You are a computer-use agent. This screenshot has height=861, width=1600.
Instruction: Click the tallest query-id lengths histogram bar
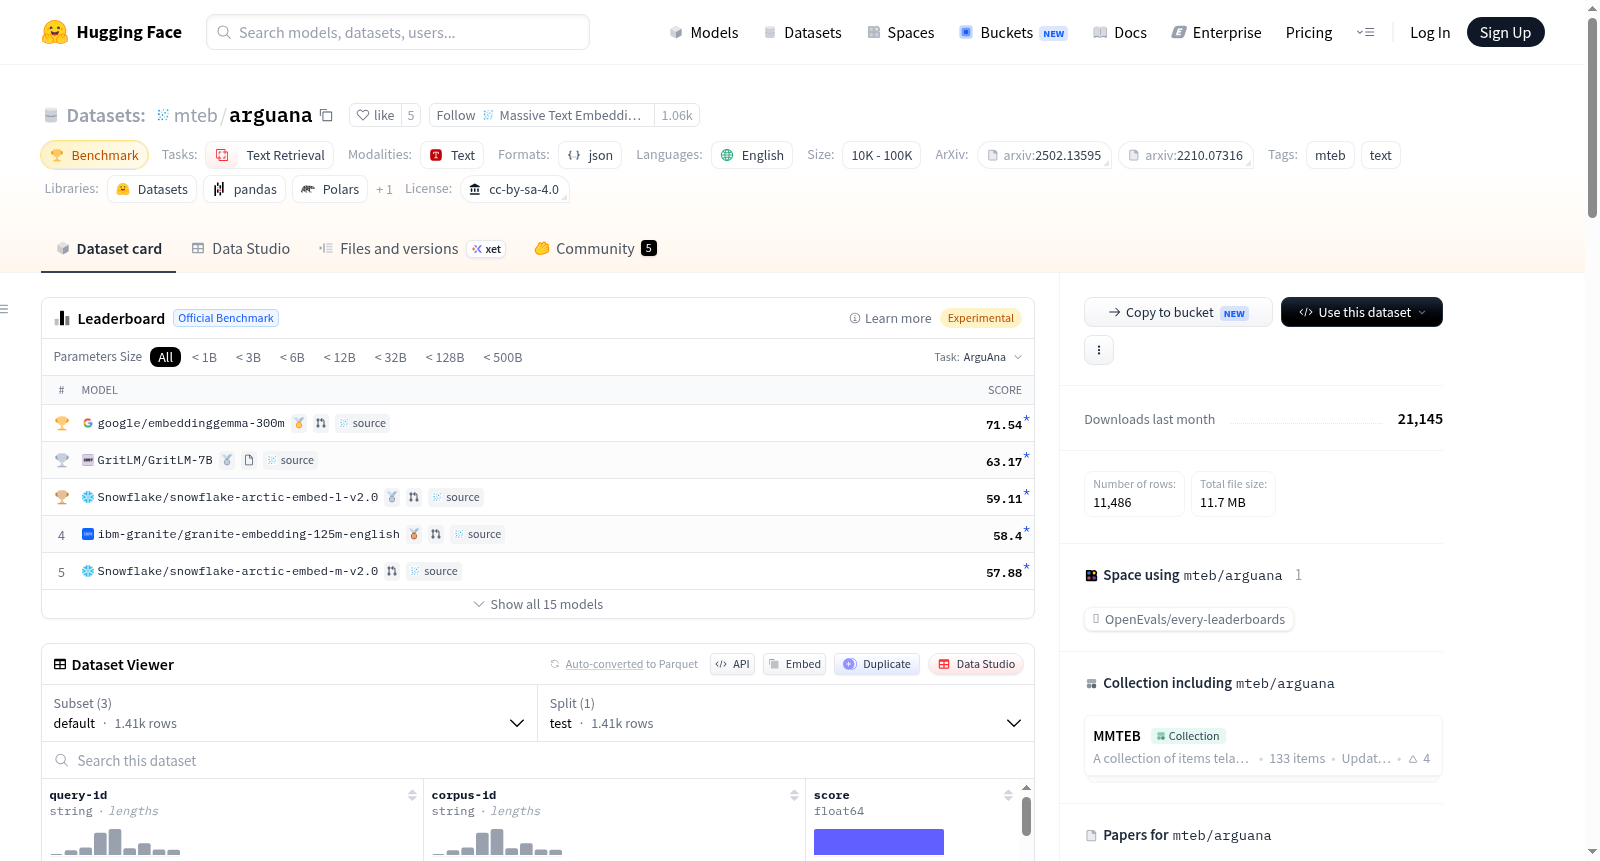(x=114, y=842)
